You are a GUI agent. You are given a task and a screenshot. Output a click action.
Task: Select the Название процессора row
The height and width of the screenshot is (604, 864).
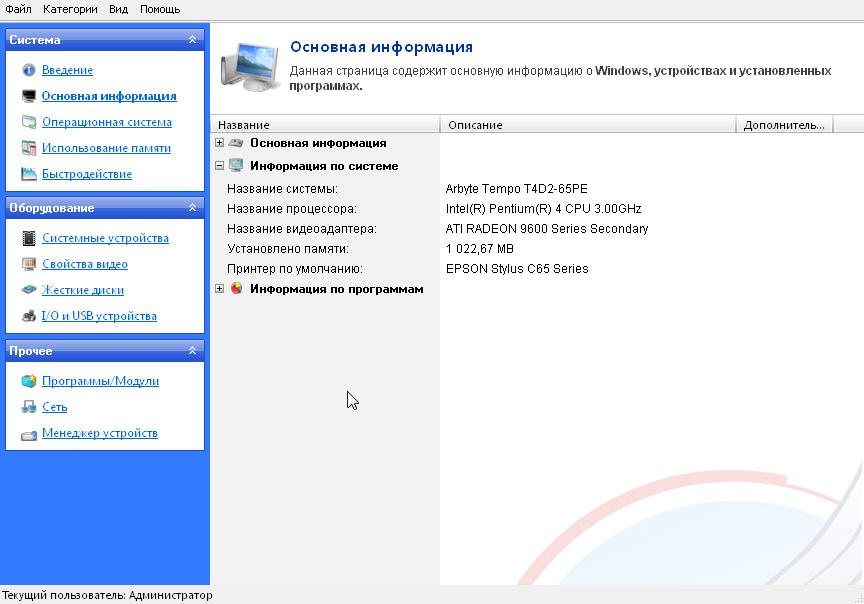coord(537,209)
